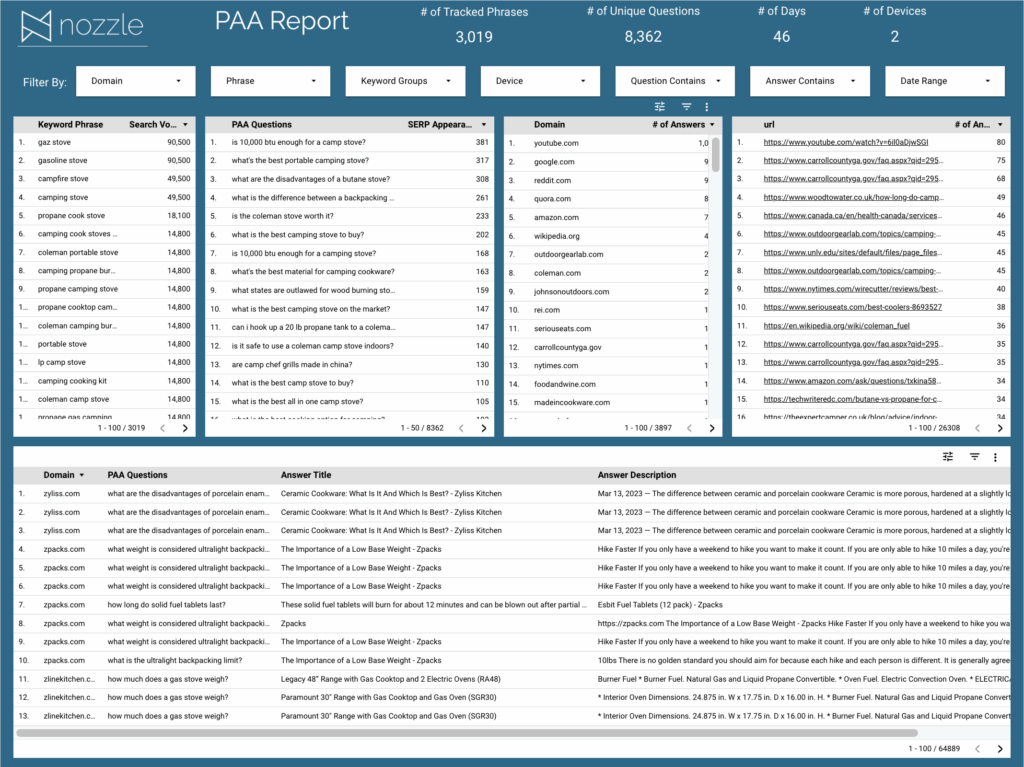Sort by PAA Questions header in top table
The height and width of the screenshot is (767, 1024).
tap(261, 125)
